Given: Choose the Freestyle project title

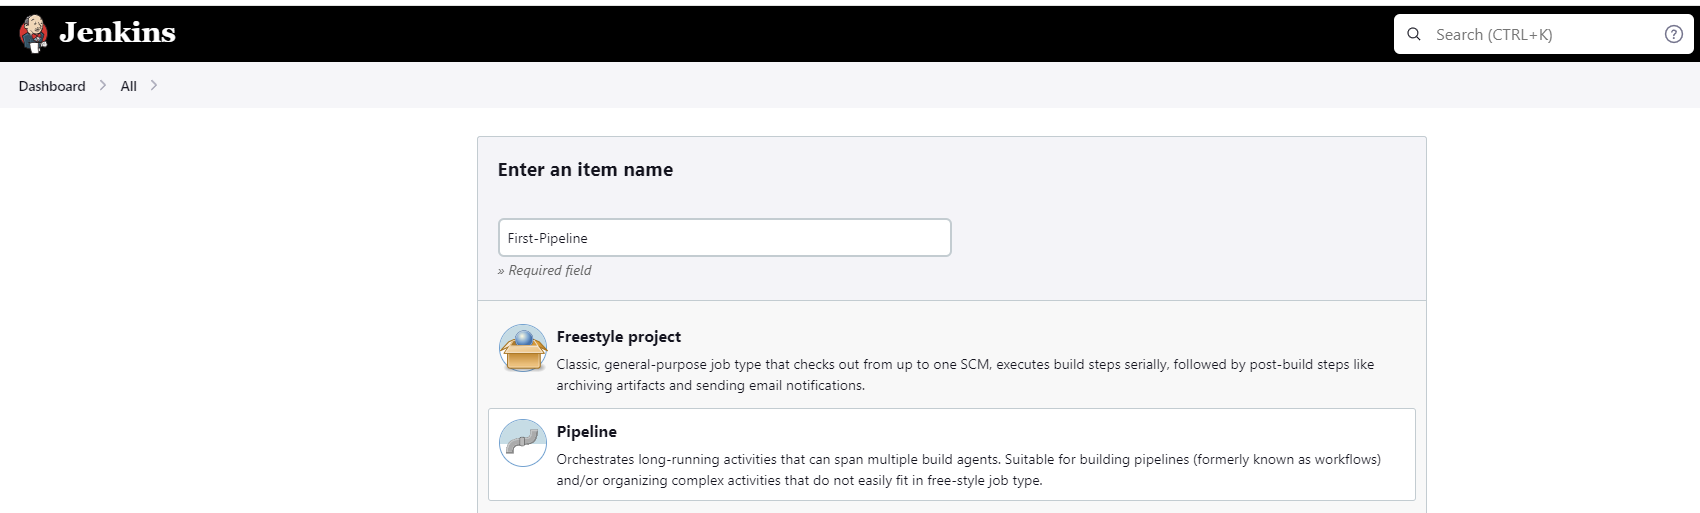Looking at the screenshot, I should click(x=618, y=337).
